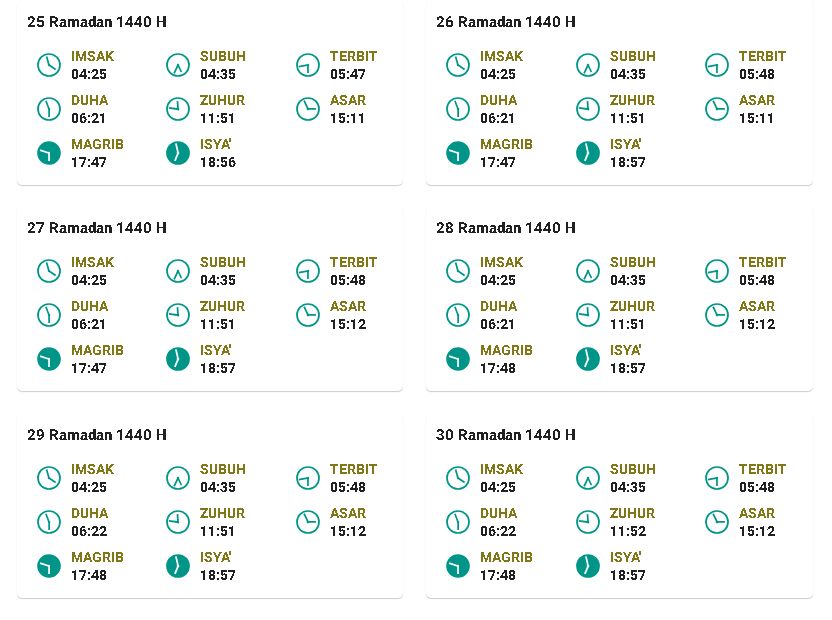832x620 pixels.
Task: Click the 29 Ramadan 1440 H title
Action: [x=97, y=435]
